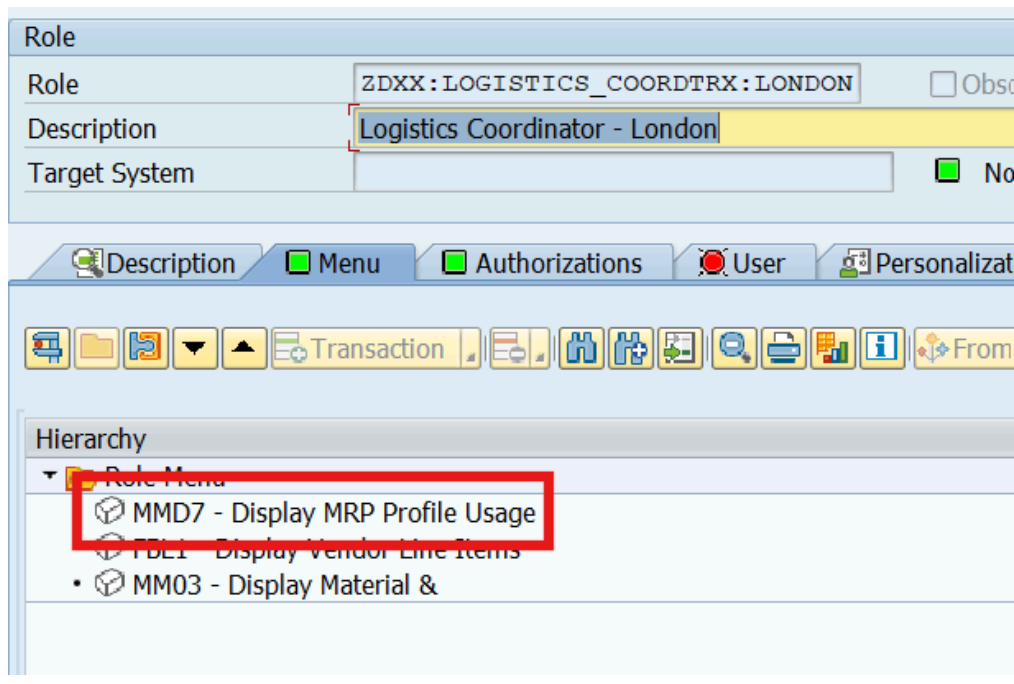Click the magnifier Display Details icon

(735, 349)
